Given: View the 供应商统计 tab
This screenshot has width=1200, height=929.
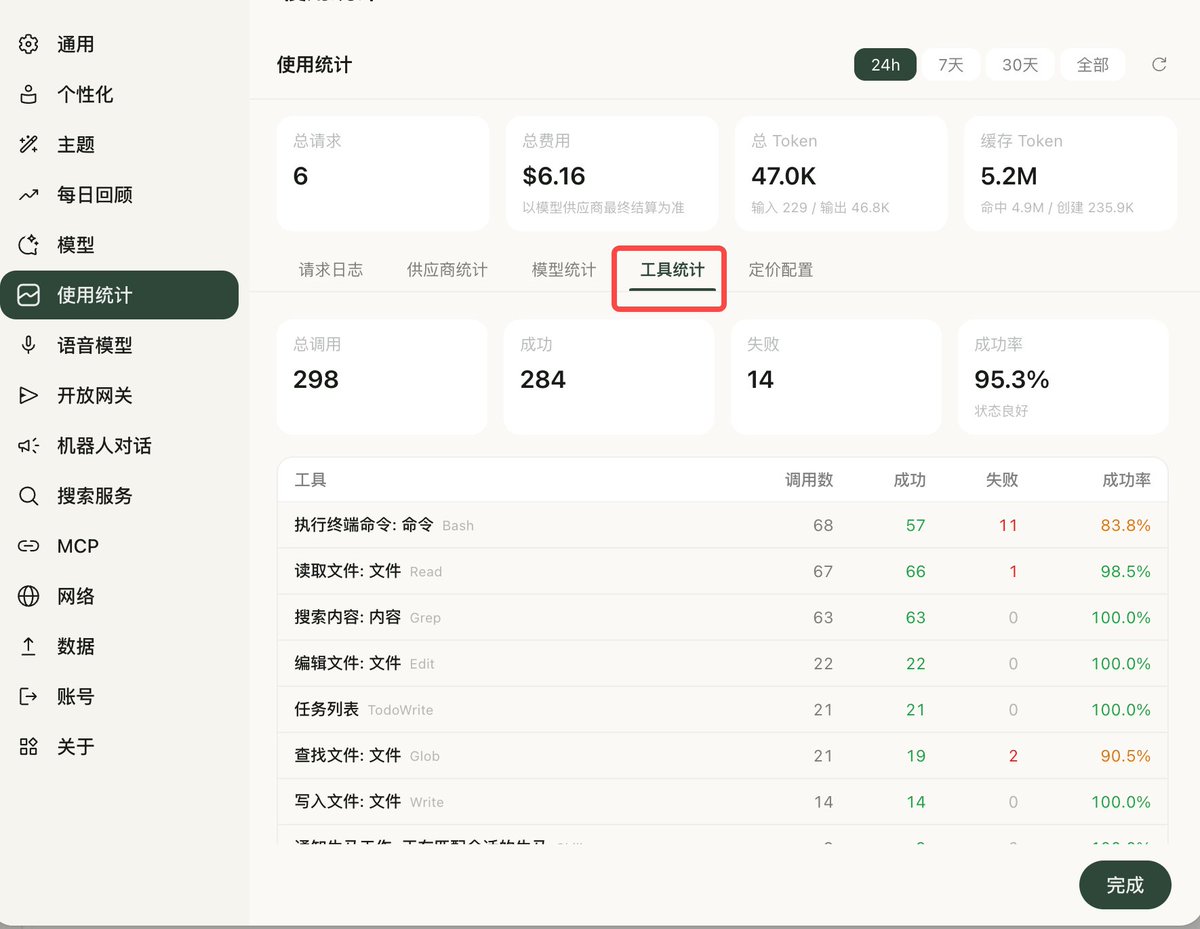Looking at the screenshot, I should tap(446, 269).
